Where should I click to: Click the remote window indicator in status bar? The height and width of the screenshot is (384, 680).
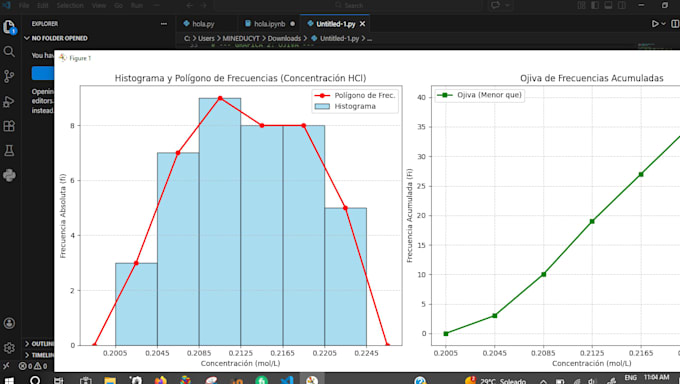(6, 366)
